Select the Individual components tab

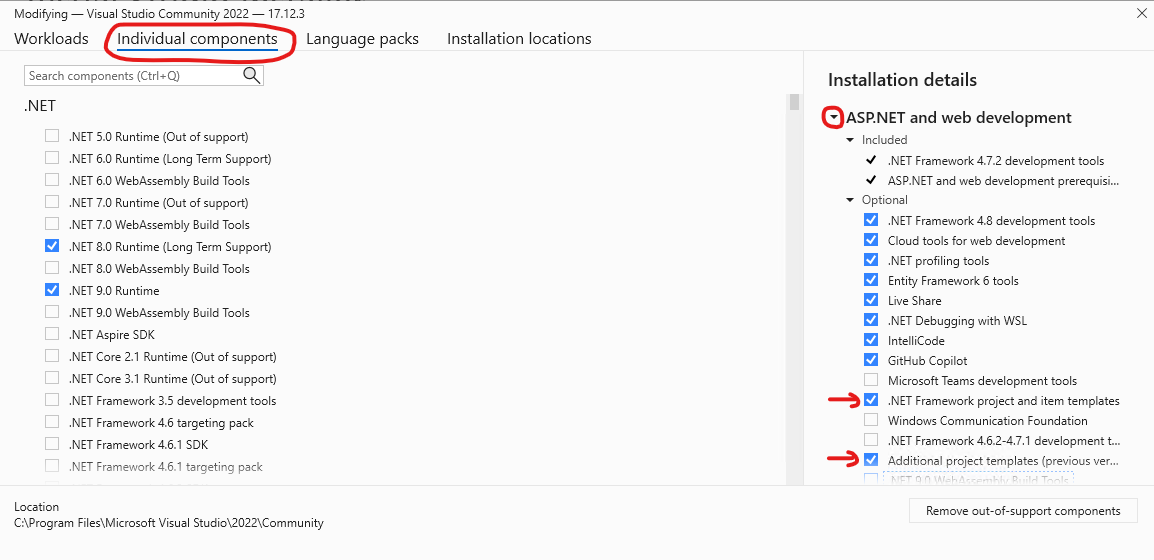tap(197, 38)
